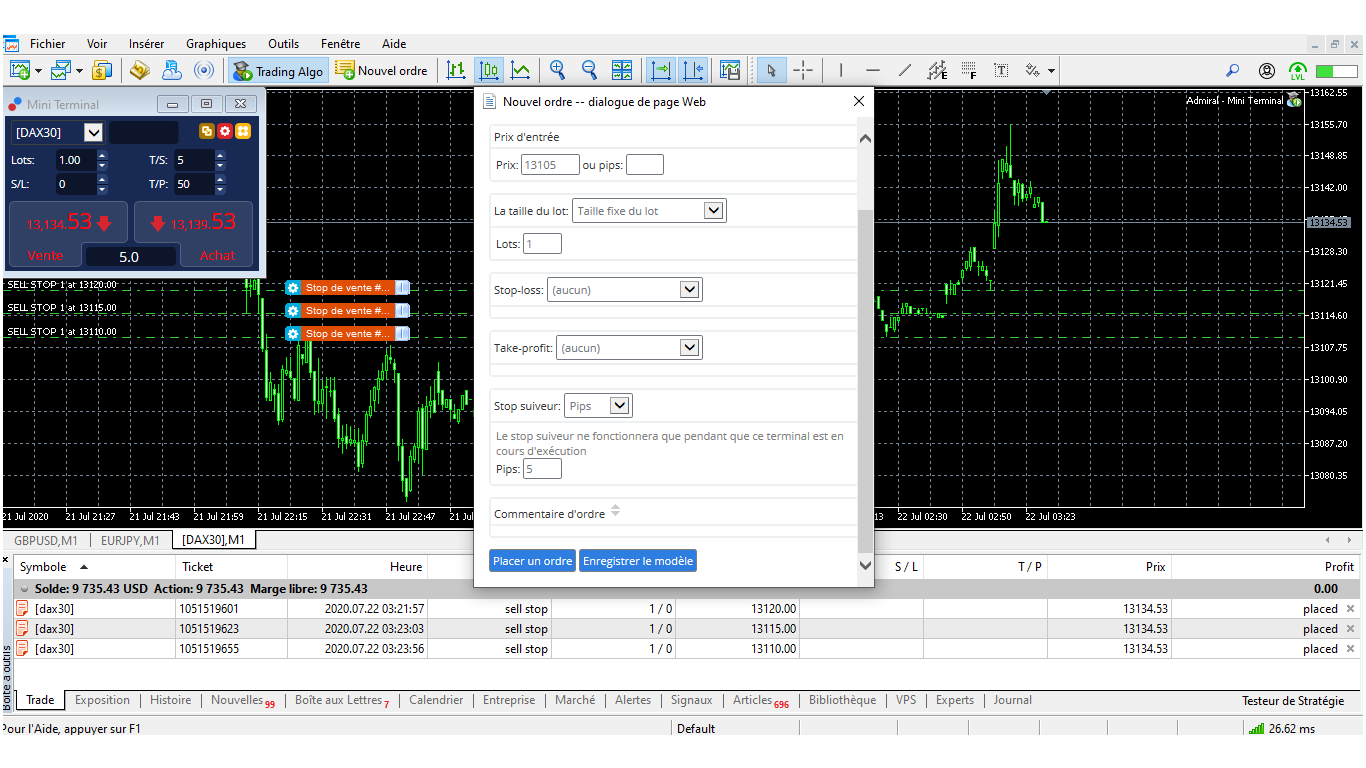Delete the sell stop order at 13120.00
Screen dimensions: 1366x768
(x=1351, y=609)
